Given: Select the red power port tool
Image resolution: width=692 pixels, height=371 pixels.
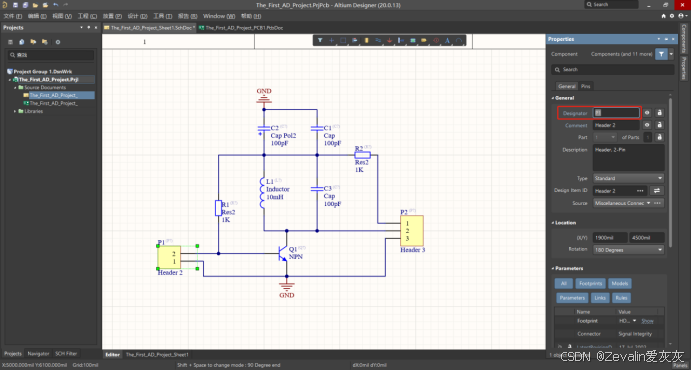Looking at the screenshot, I should pyautogui.click(x=389, y=41).
